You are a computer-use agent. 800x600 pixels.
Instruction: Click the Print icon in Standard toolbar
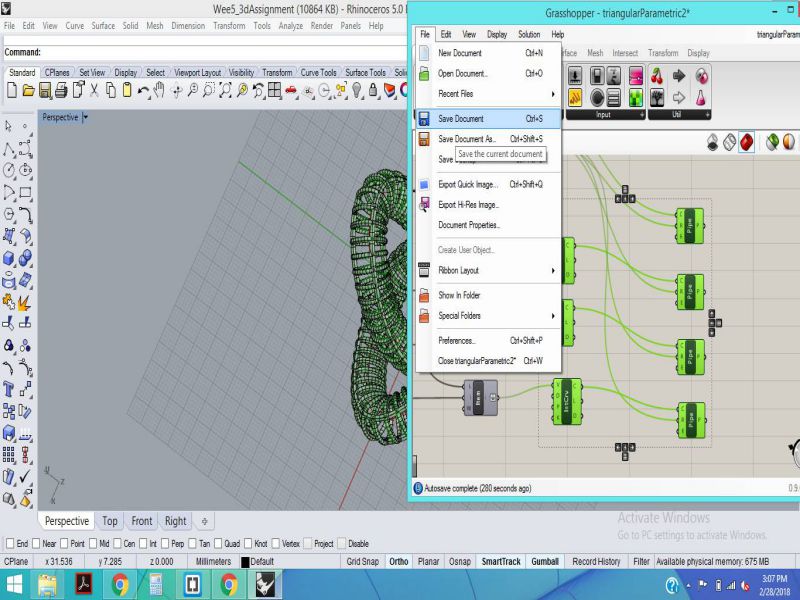pos(60,91)
